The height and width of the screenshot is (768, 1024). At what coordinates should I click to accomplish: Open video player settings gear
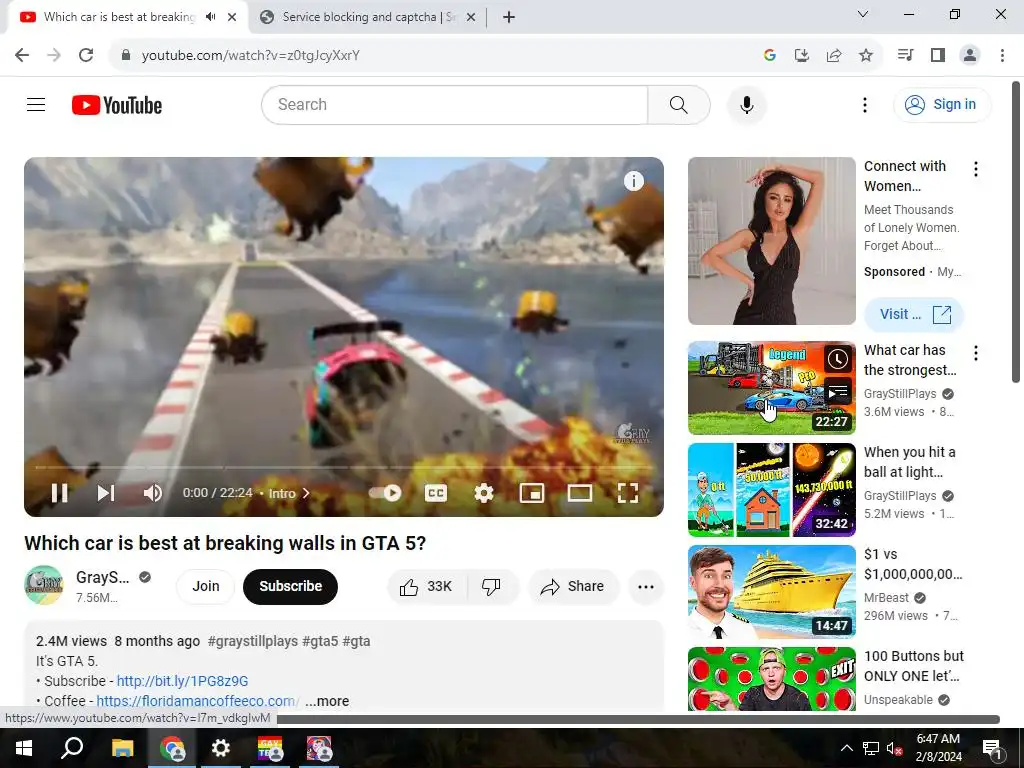pyautogui.click(x=484, y=493)
